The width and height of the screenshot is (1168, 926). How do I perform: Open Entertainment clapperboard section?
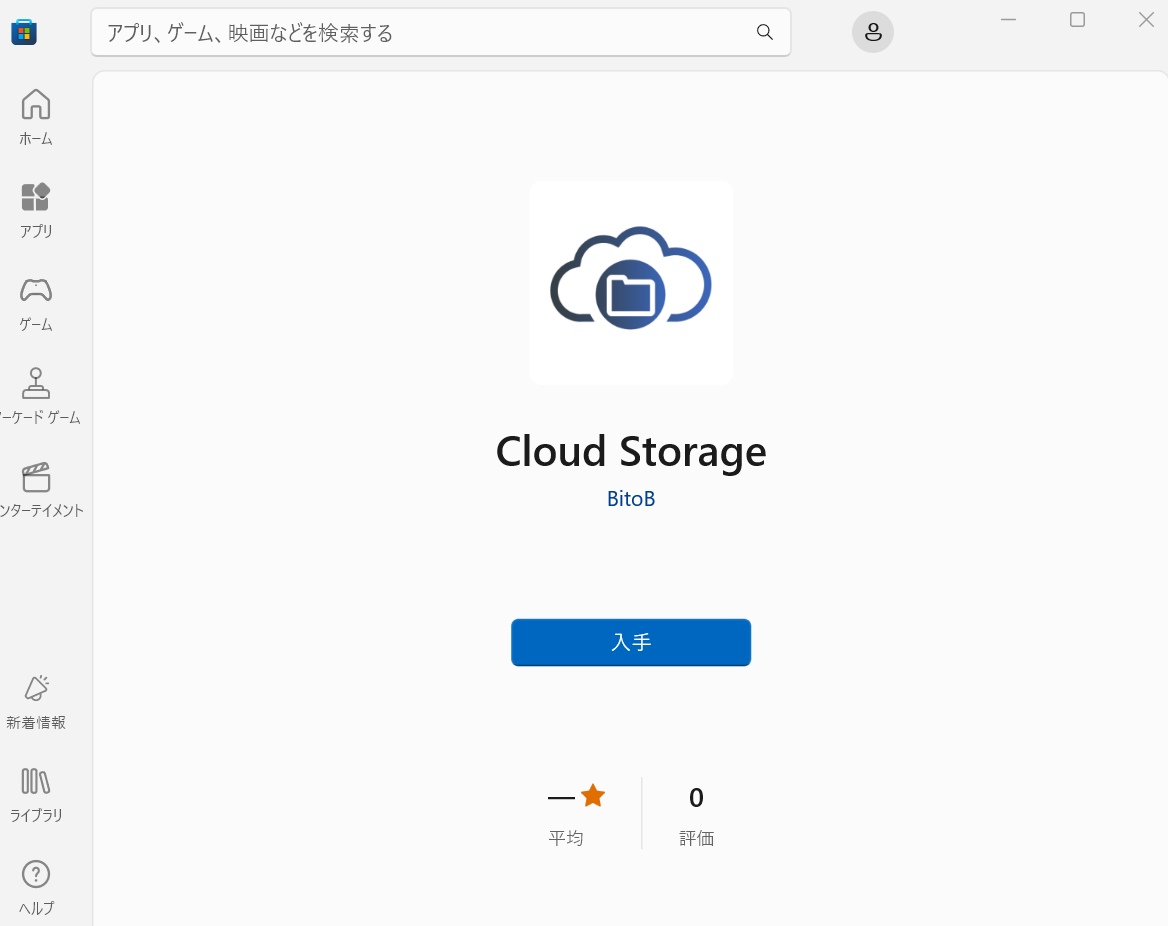pyautogui.click(x=36, y=489)
